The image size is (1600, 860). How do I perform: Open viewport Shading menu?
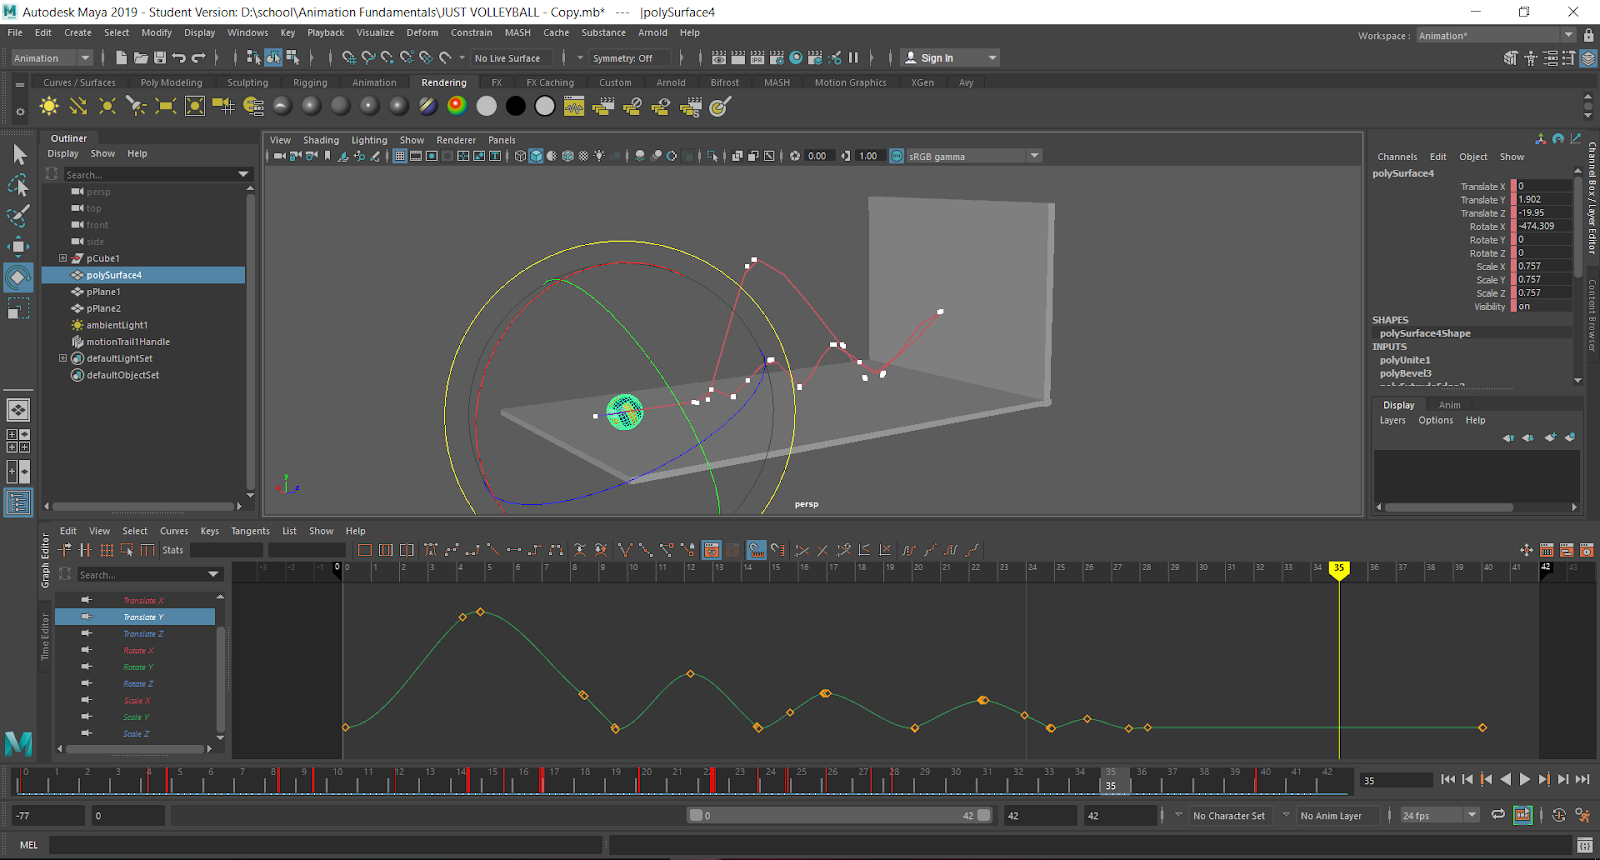click(x=321, y=140)
